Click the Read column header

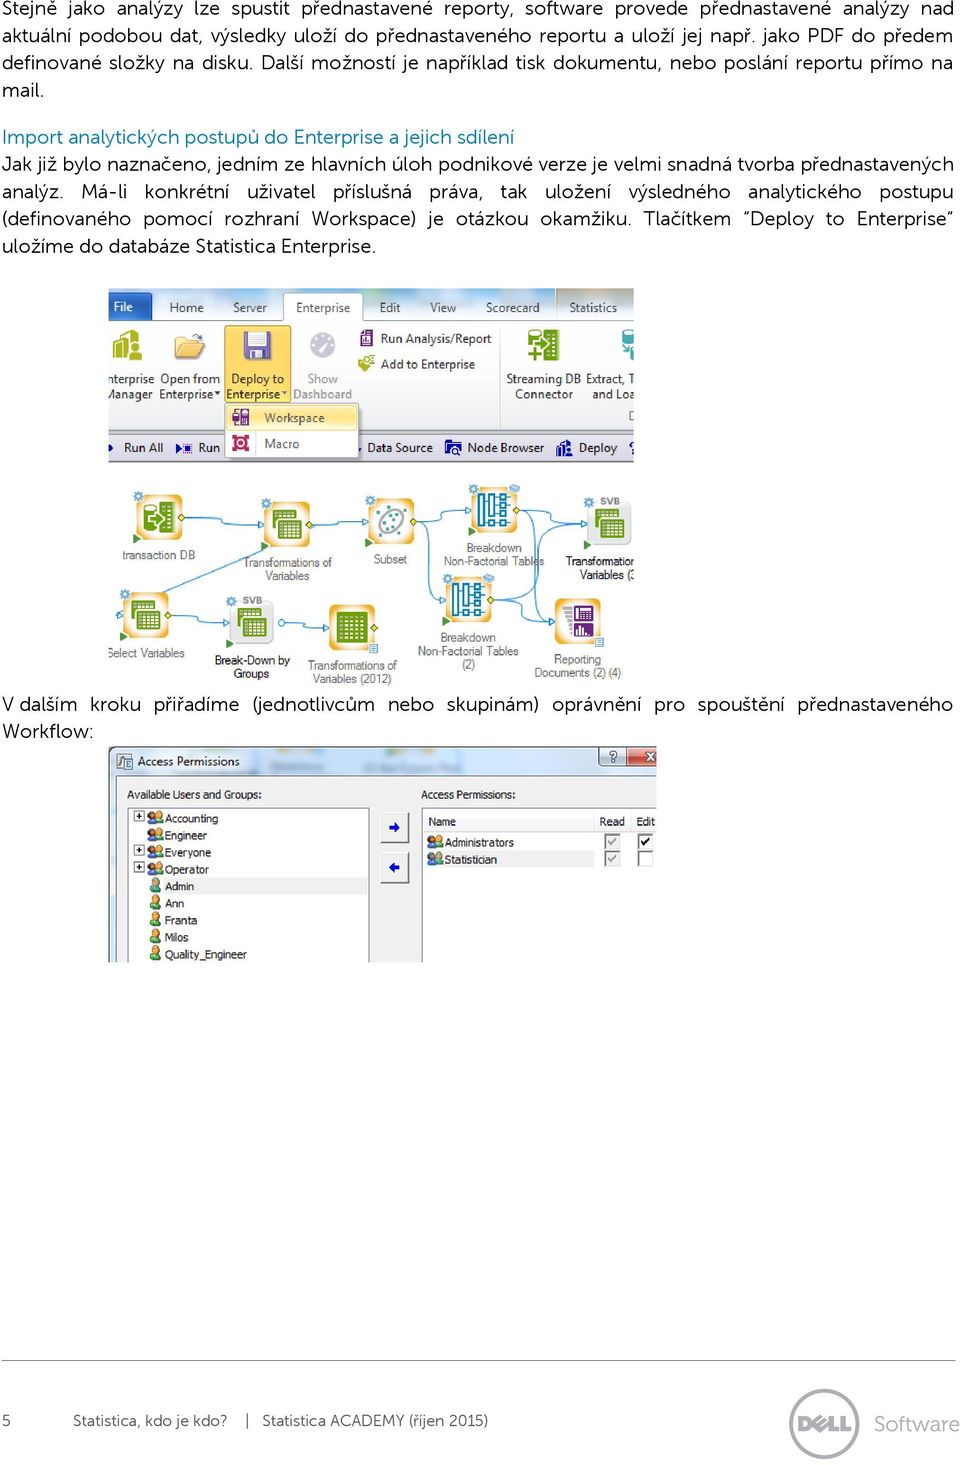click(612, 822)
